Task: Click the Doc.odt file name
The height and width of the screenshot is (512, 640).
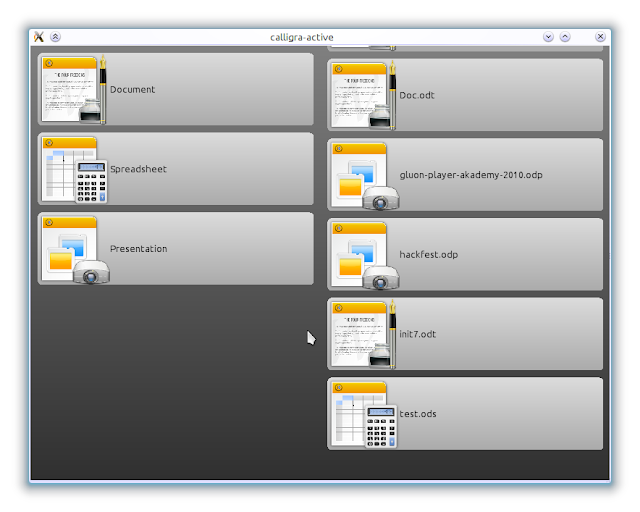Action: (x=417, y=95)
